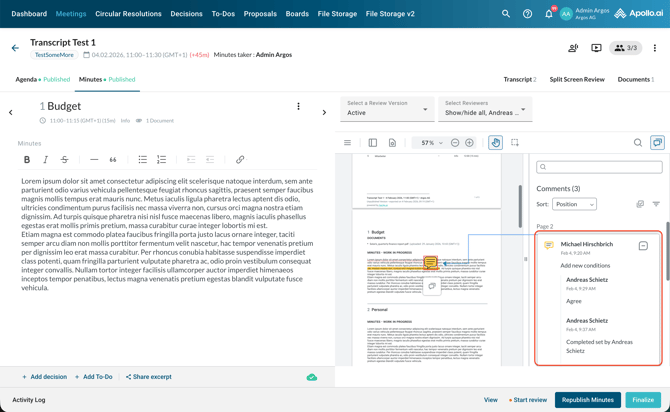The width and height of the screenshot is (670, 412).
Task: Collapse Michael Hirschbrich's comment thread
Action: pyautogui.click(x=643, y=245)
